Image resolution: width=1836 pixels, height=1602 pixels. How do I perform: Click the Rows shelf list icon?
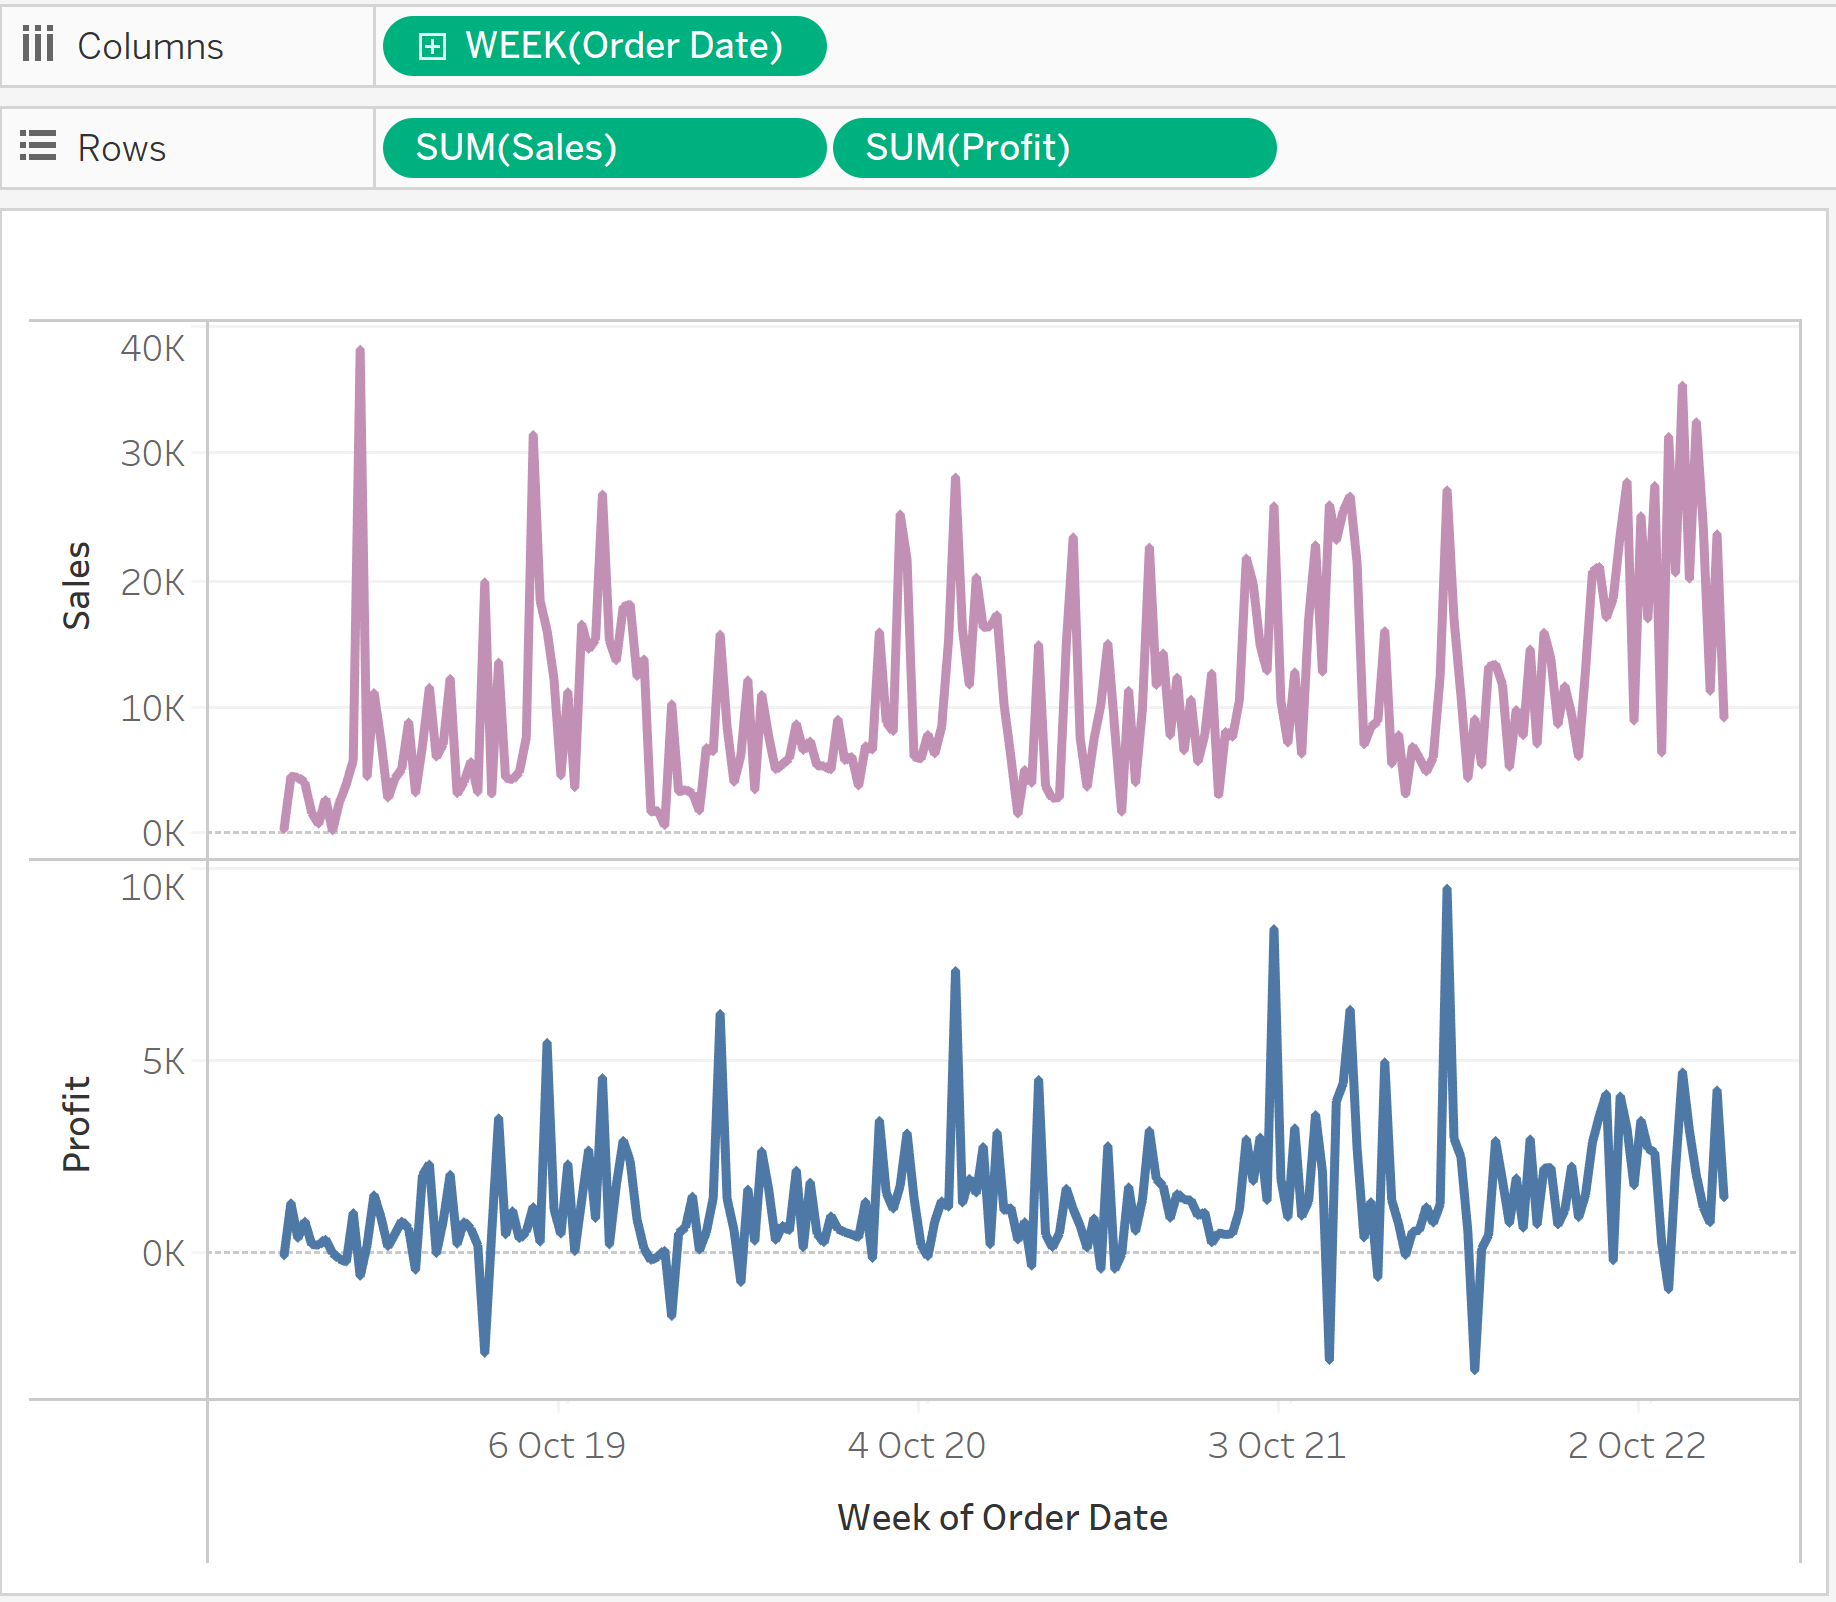[38, 147]
